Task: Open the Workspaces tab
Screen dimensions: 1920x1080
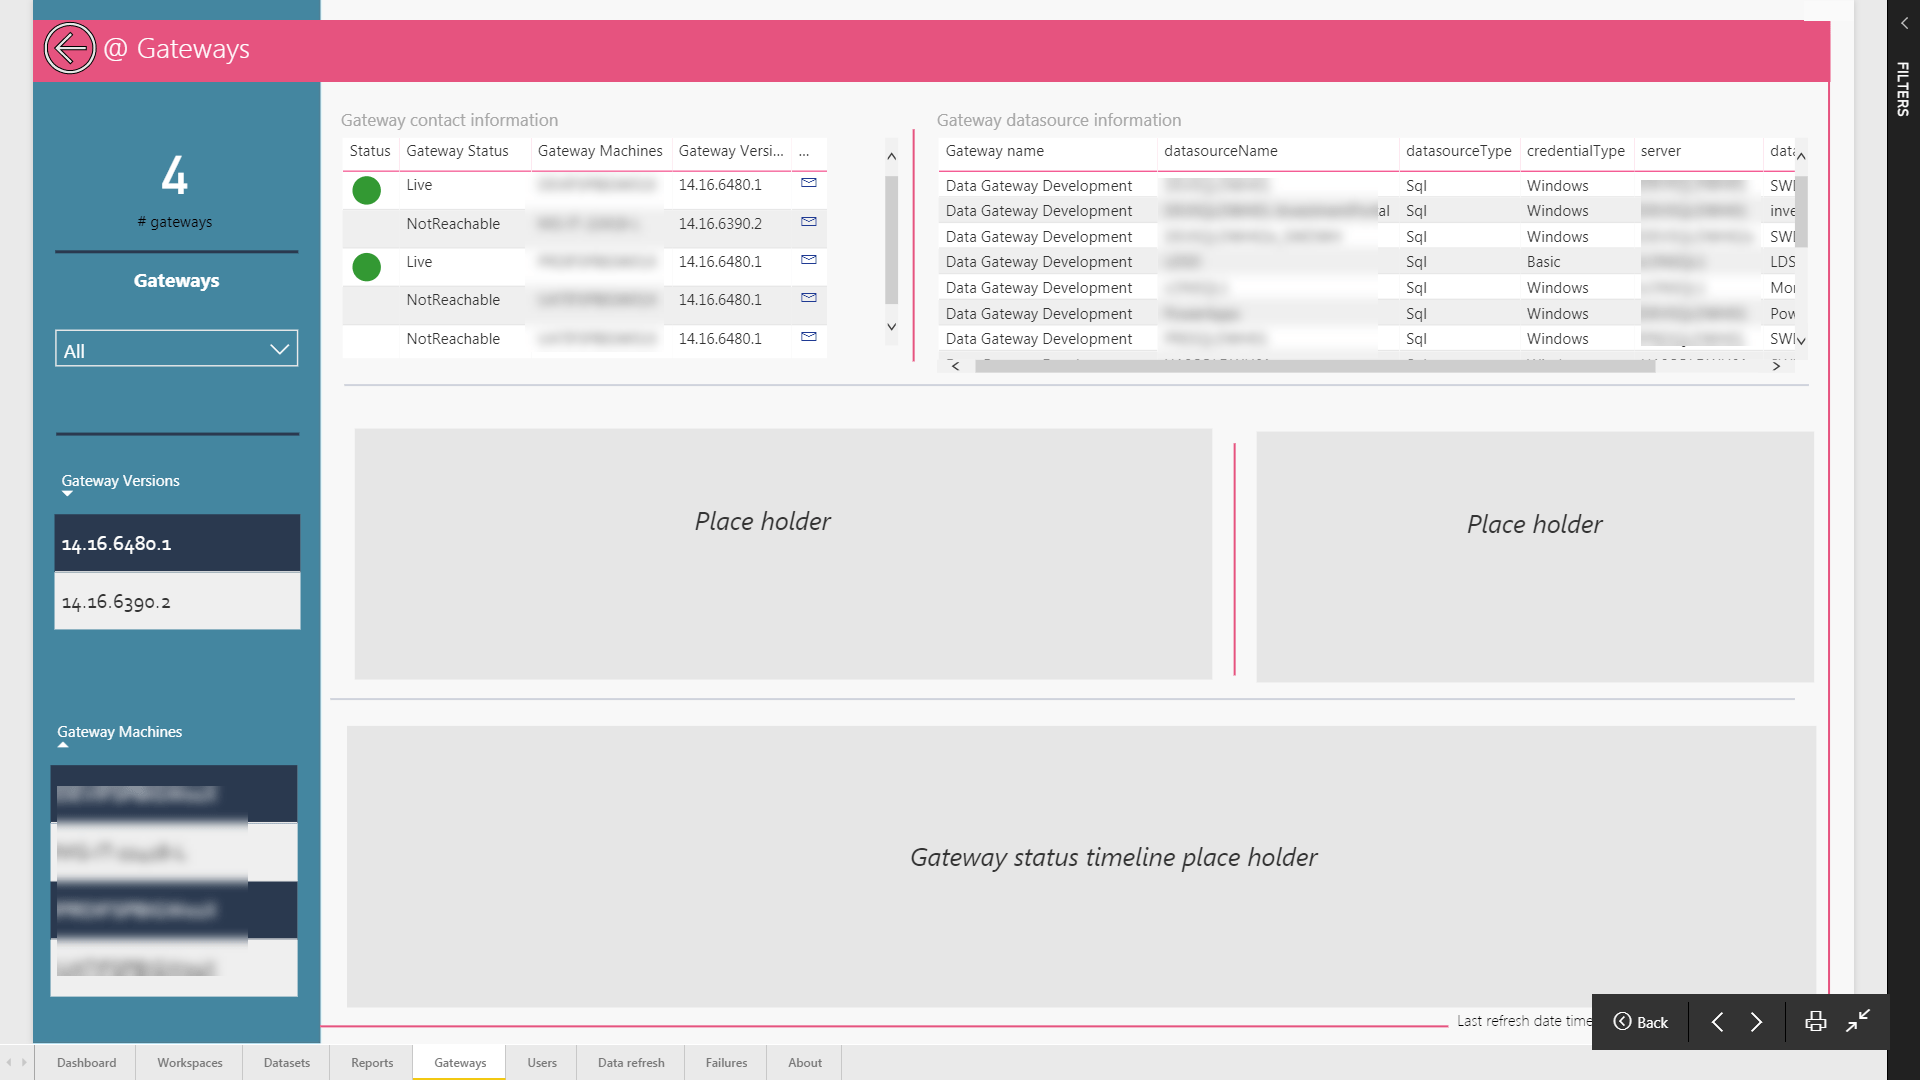Action: tap(189, 1062)
